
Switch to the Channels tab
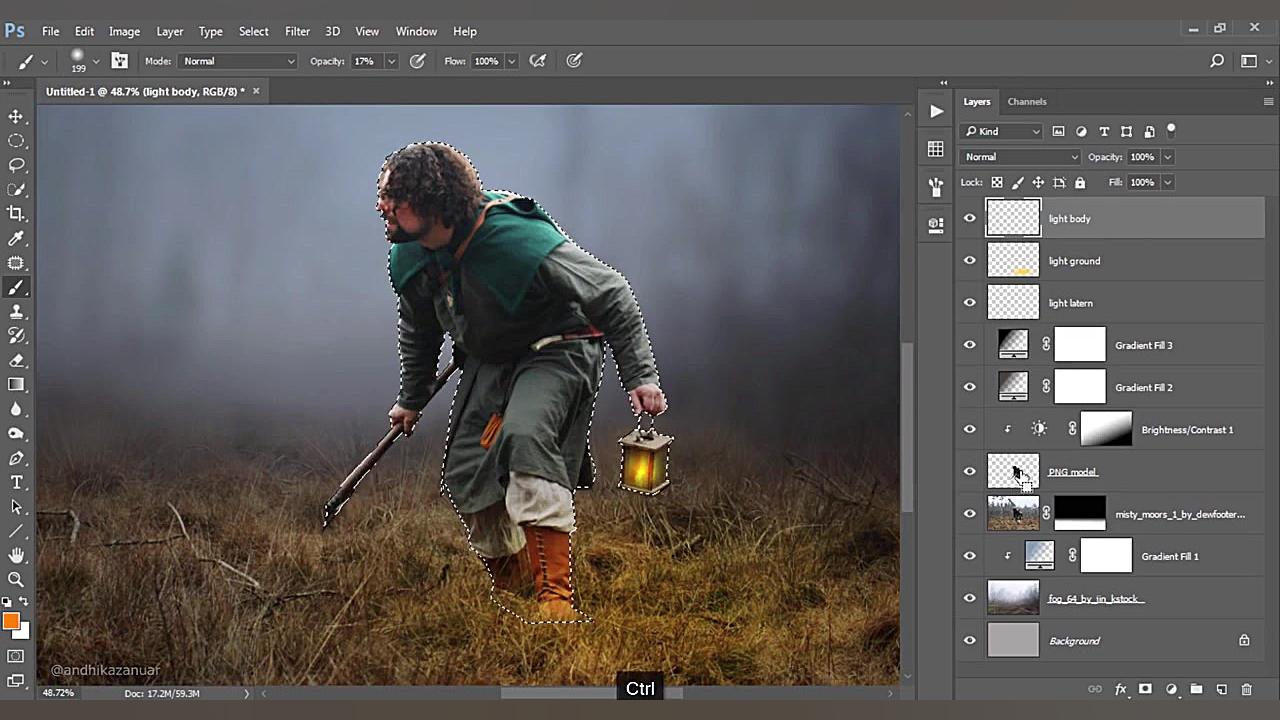(x=1026, y=102)
